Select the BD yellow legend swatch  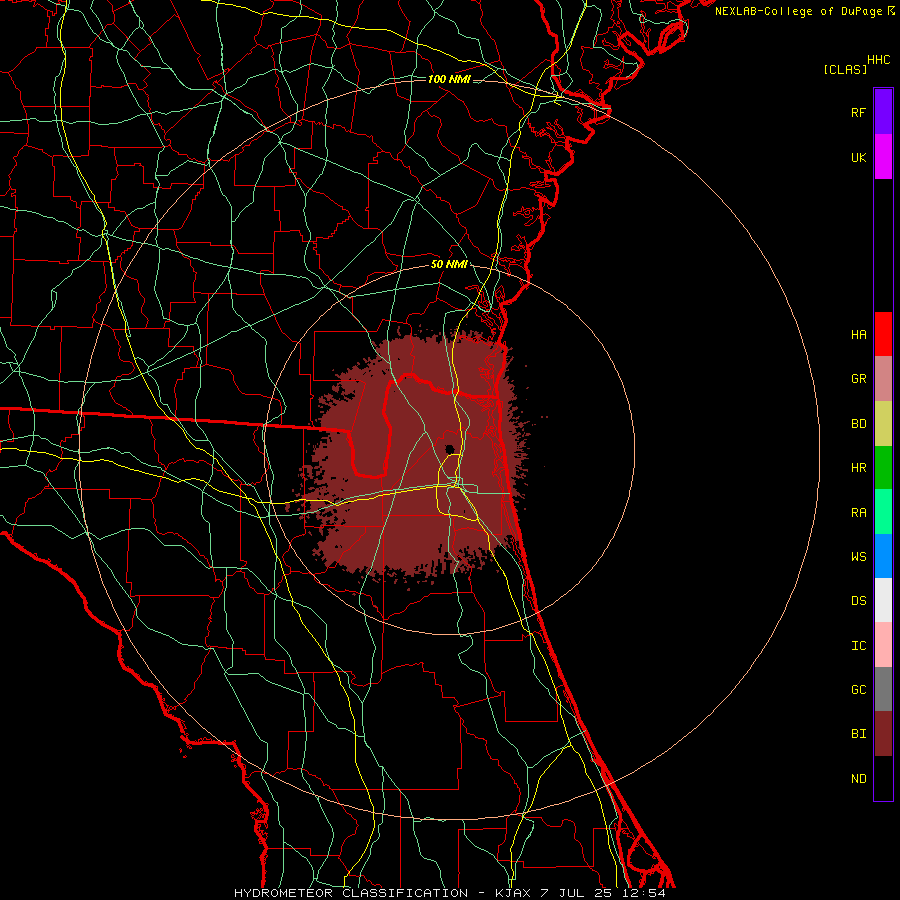point(883,424)
